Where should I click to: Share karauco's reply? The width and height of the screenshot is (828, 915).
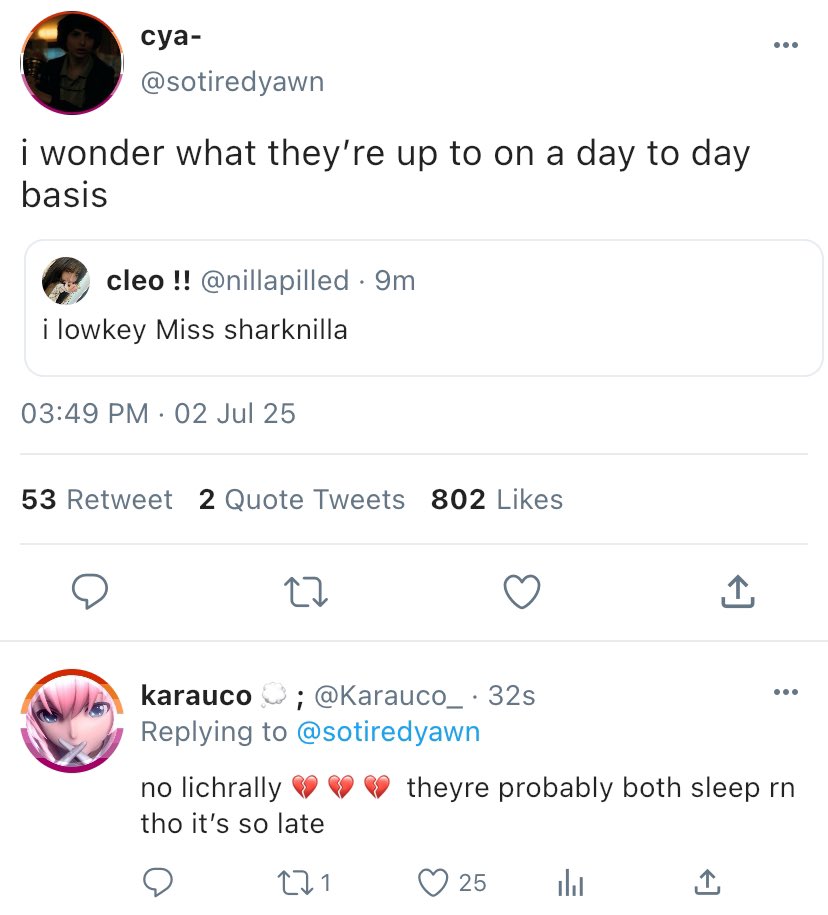coord(706,881)
